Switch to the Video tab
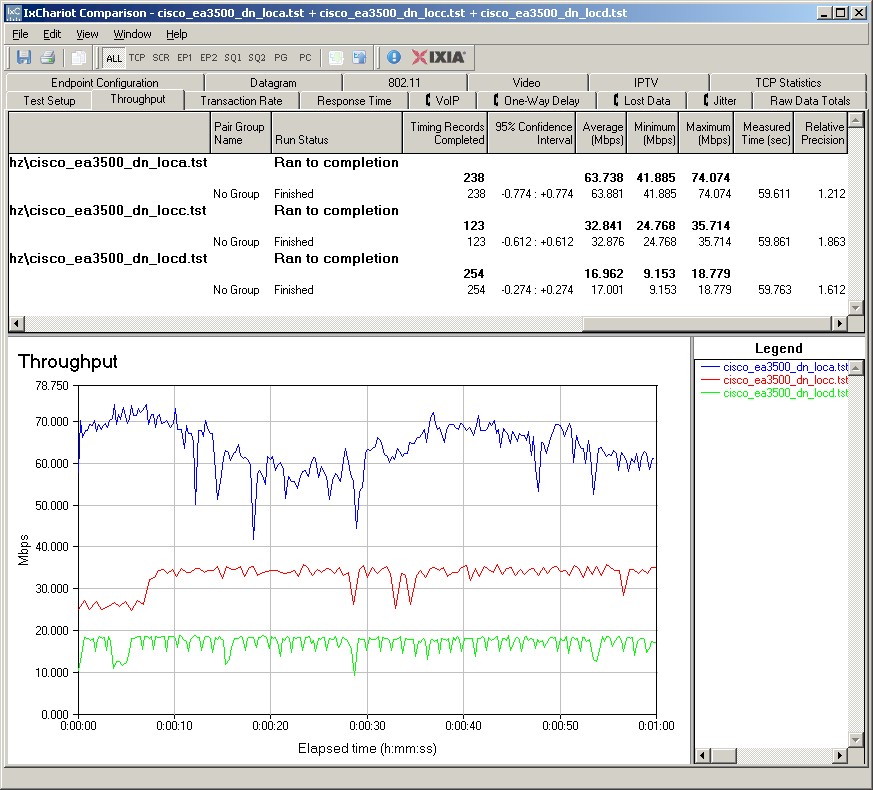The image size is (873, 790). [x=526, y=82]
